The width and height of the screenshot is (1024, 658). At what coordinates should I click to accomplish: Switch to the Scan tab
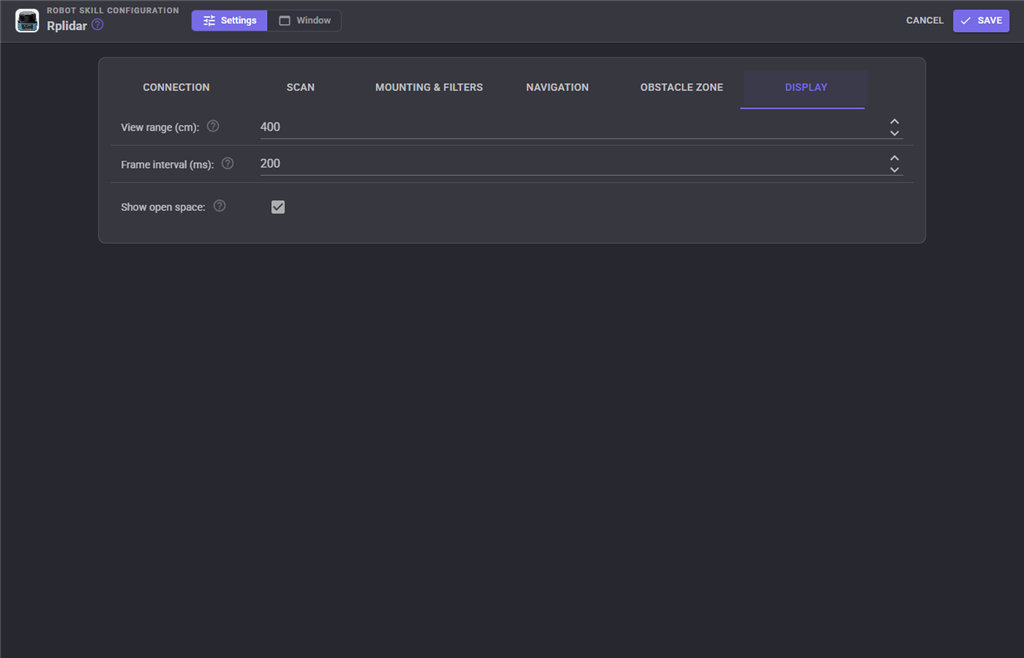tap(300, 87)
